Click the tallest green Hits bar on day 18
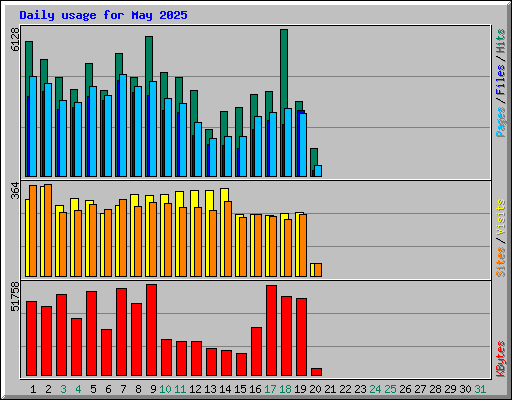The width and height of the screenshot is (512, 400). pos(284,68)
